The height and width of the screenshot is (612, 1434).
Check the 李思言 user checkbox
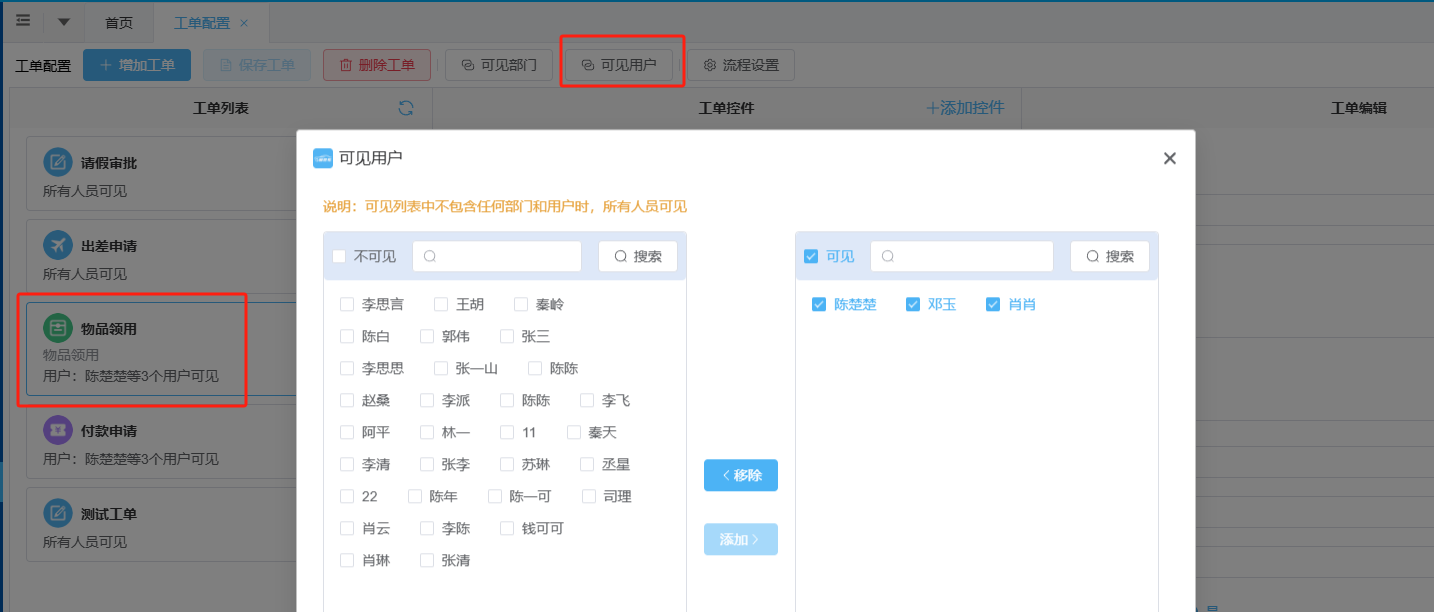click(x=347, y=304)
